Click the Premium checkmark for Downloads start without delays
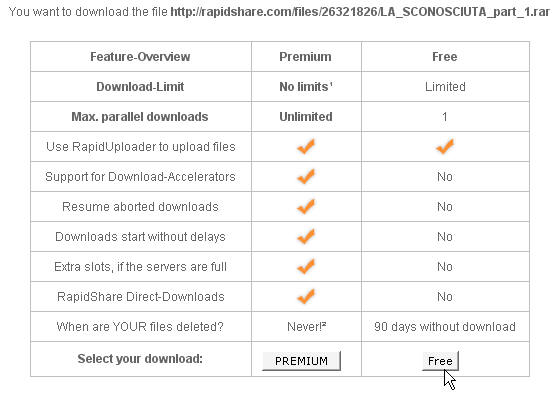 point(306,236)
